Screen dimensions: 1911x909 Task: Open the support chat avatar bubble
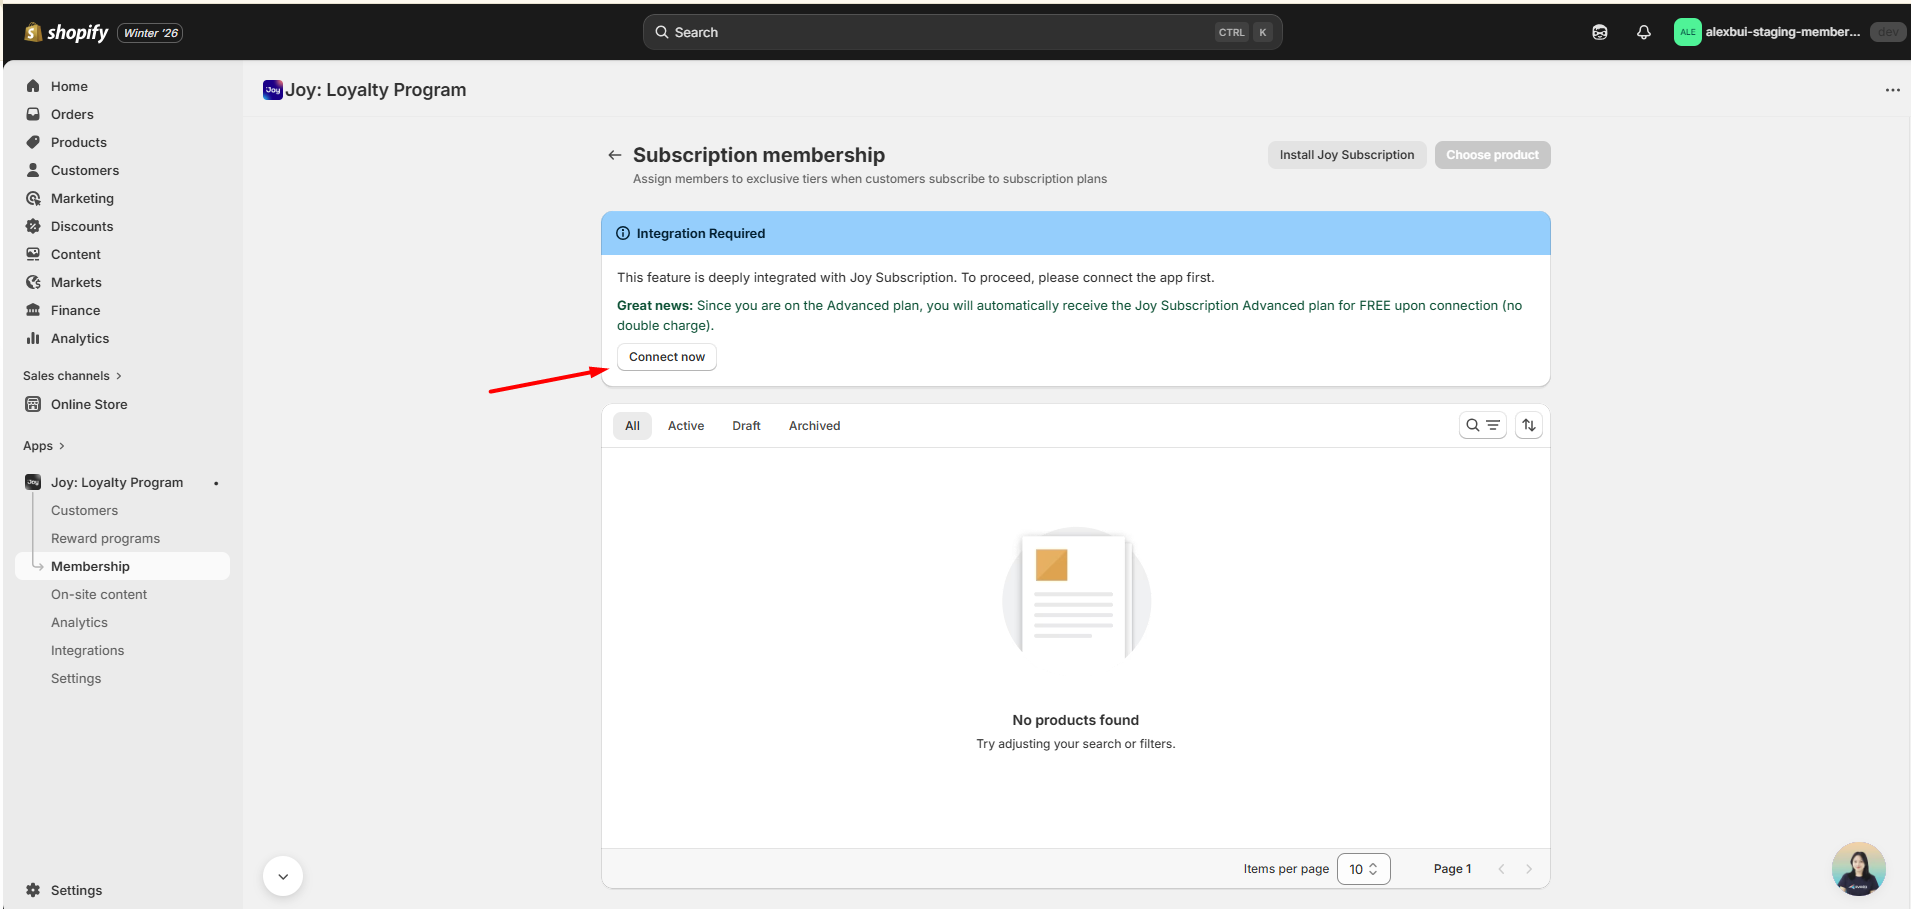click(x=1858, y=868)
